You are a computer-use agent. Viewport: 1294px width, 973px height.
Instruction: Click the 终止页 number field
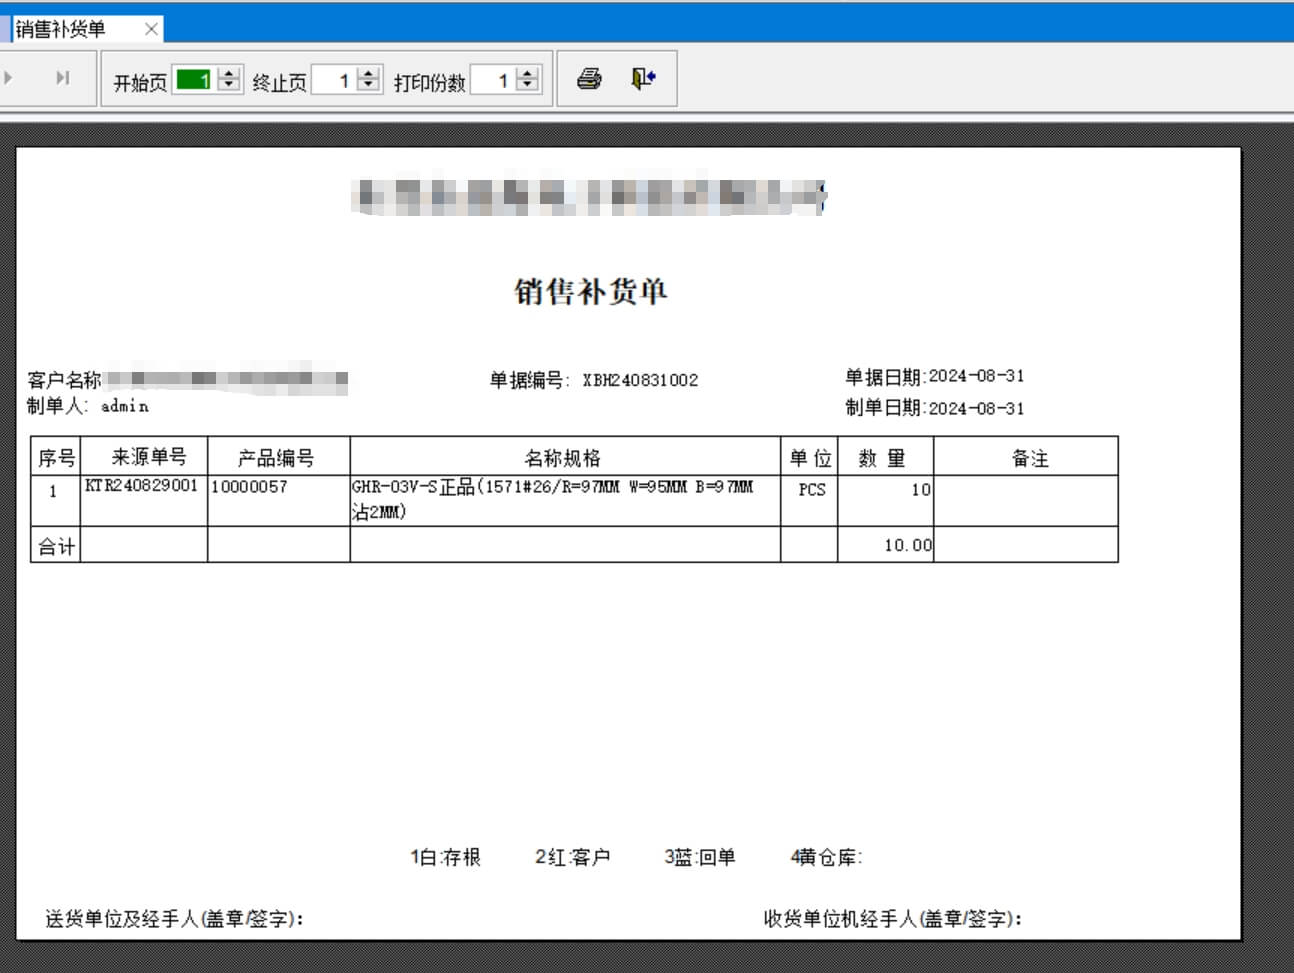pyautogui.click(x=333, y=80)
